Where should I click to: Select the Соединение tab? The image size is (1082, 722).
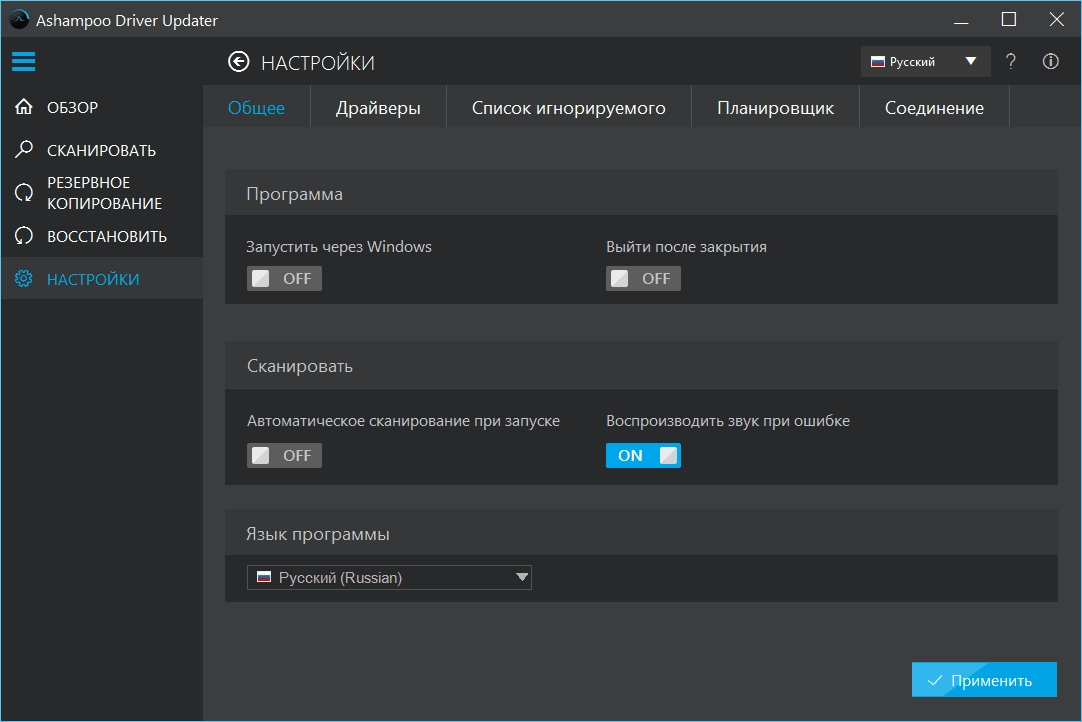934,108
